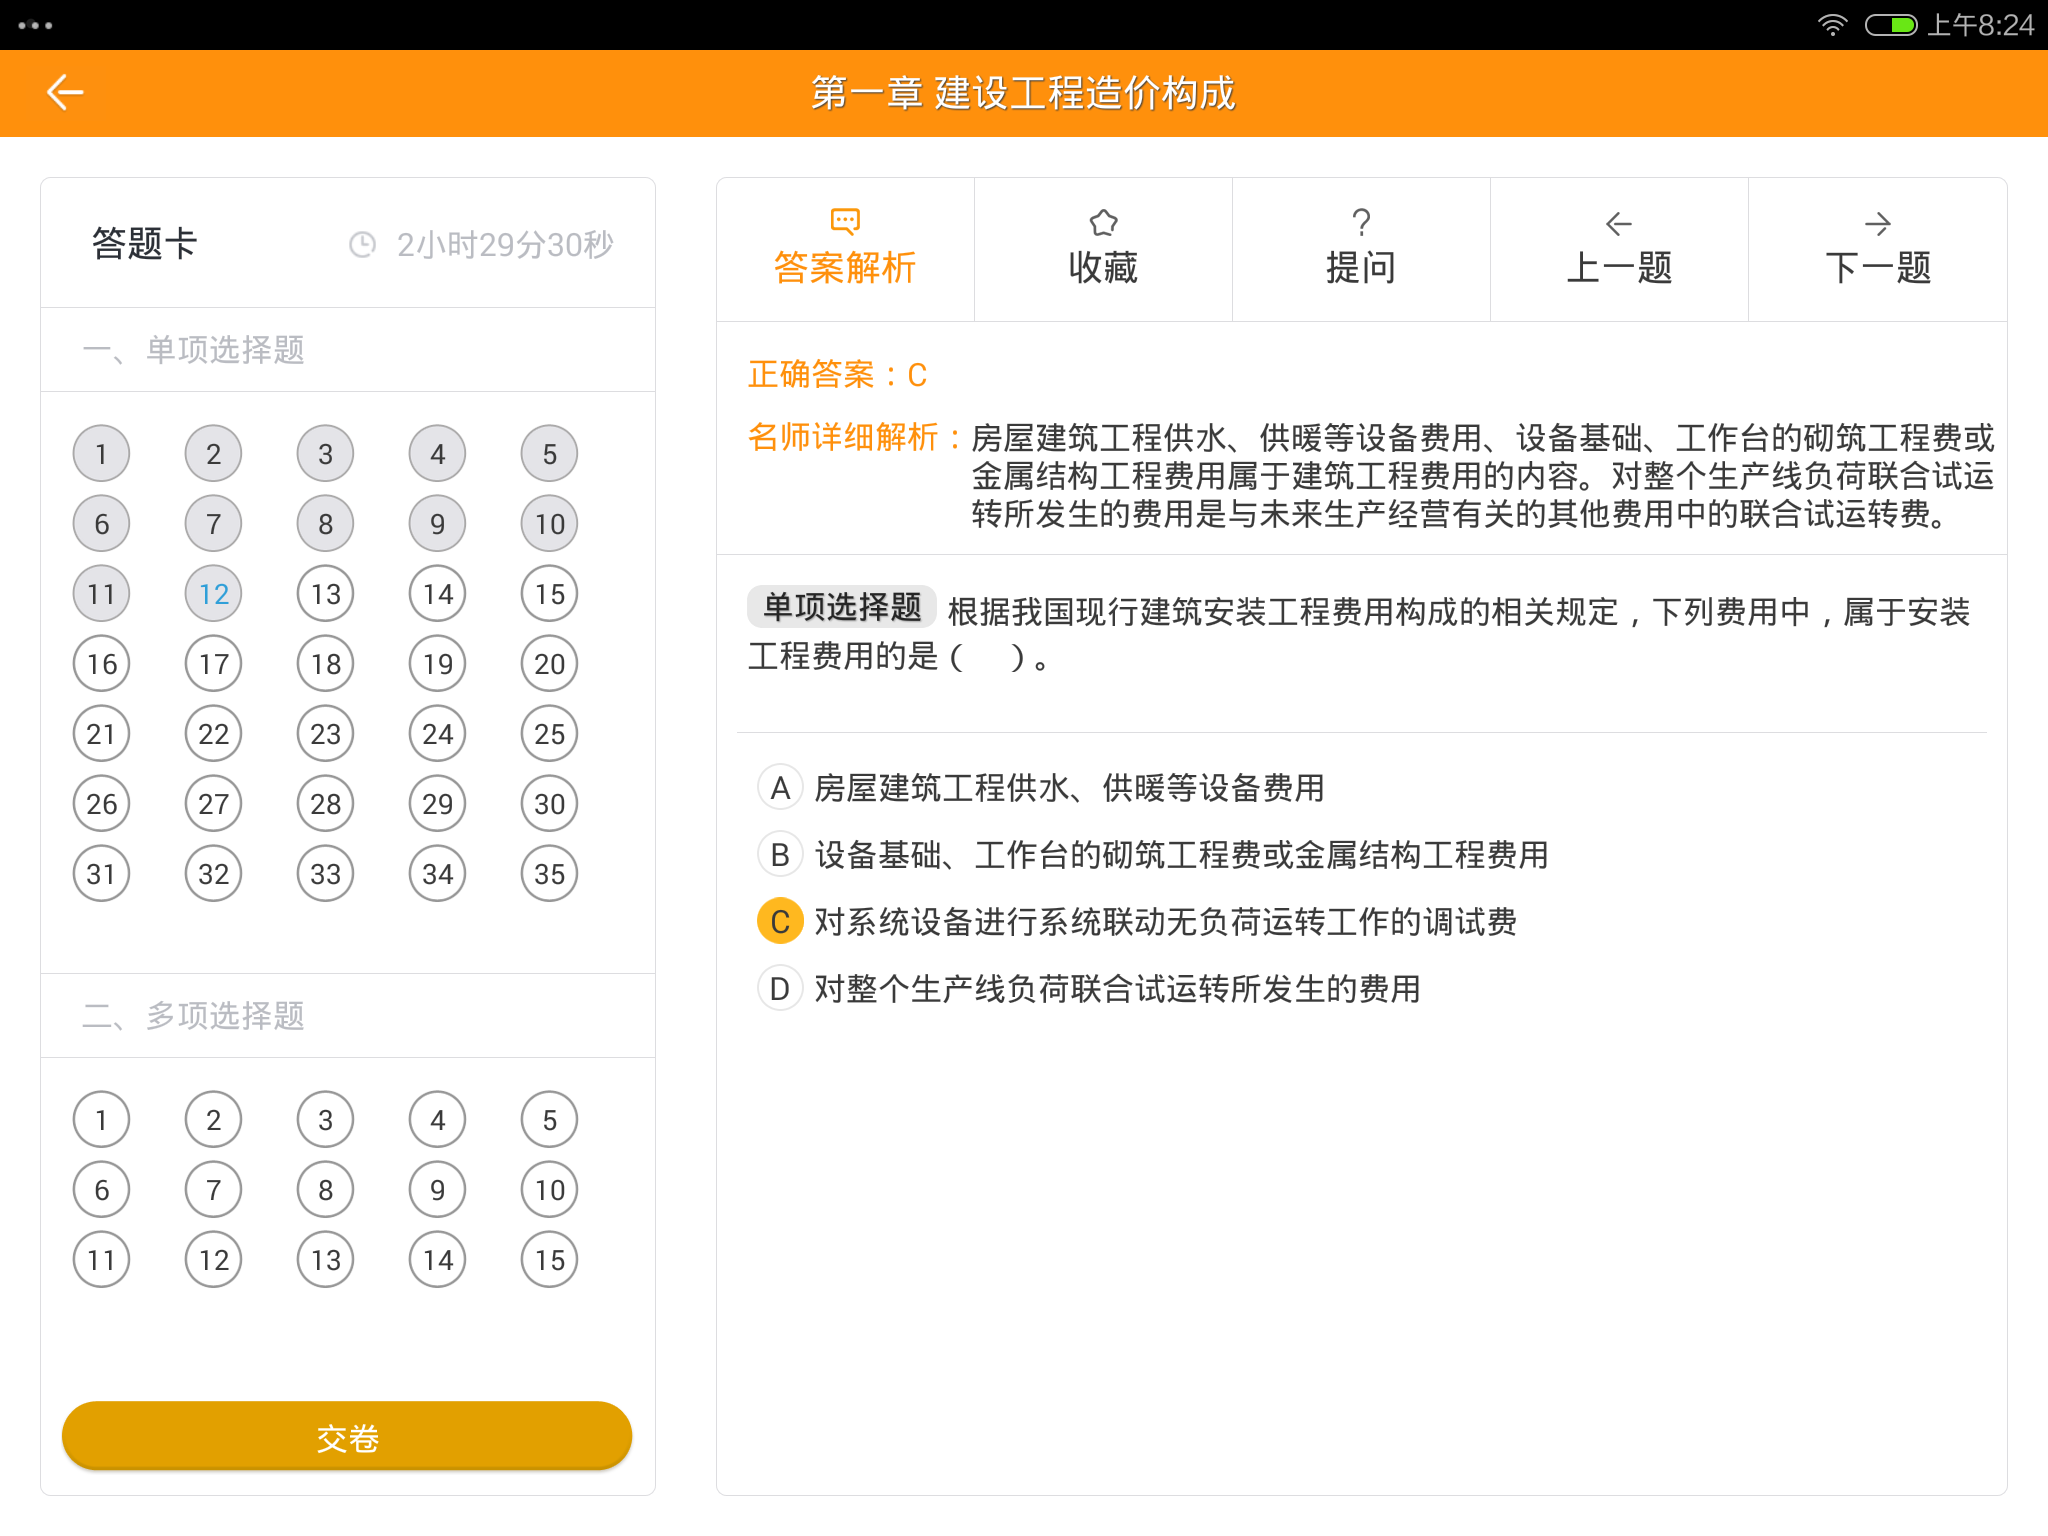Select option D 对整个生产线负荷

(x=1089, y=988)
